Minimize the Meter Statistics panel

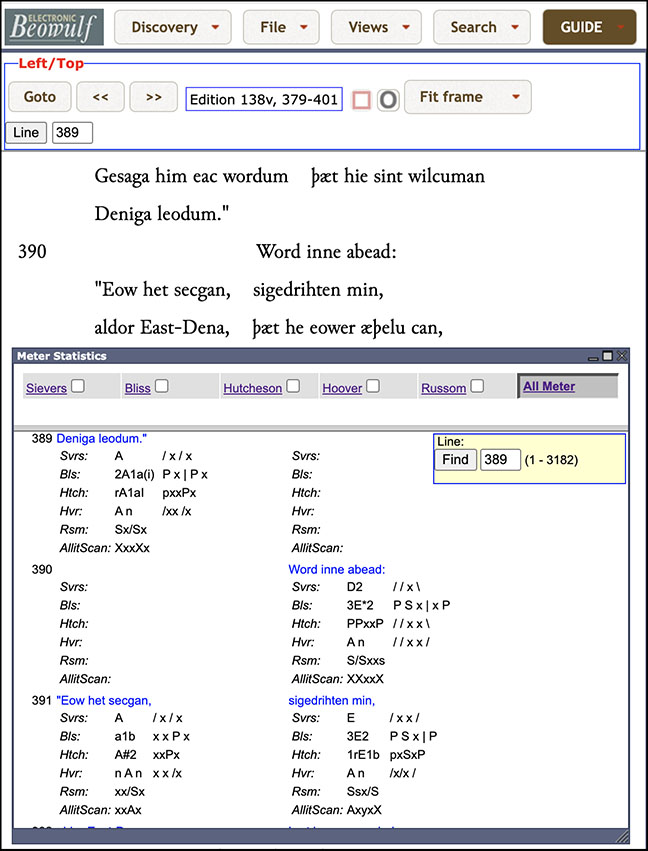593,357
